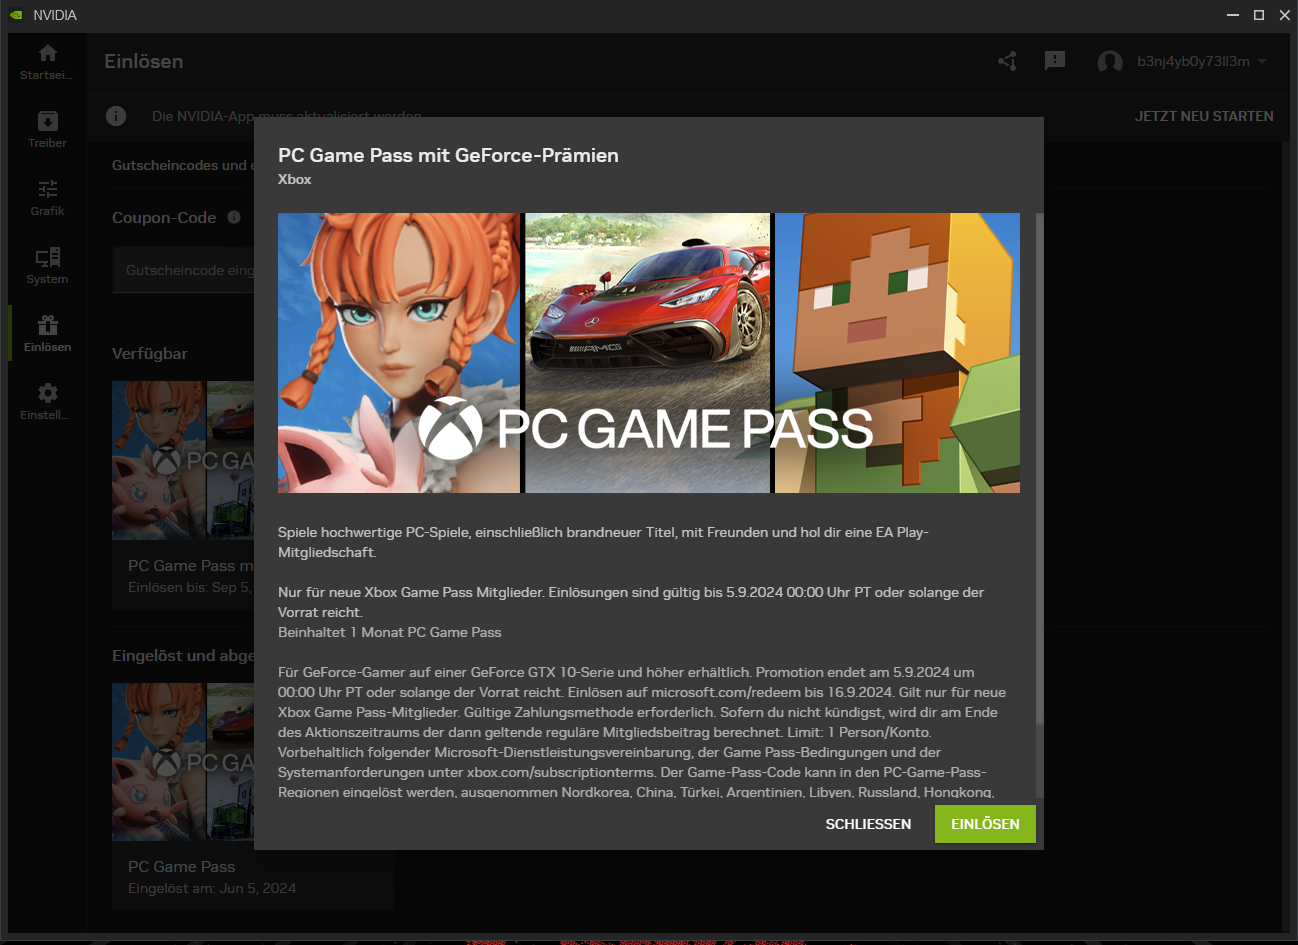Click the PC Game Pass banner image

(x=649, y=353)
